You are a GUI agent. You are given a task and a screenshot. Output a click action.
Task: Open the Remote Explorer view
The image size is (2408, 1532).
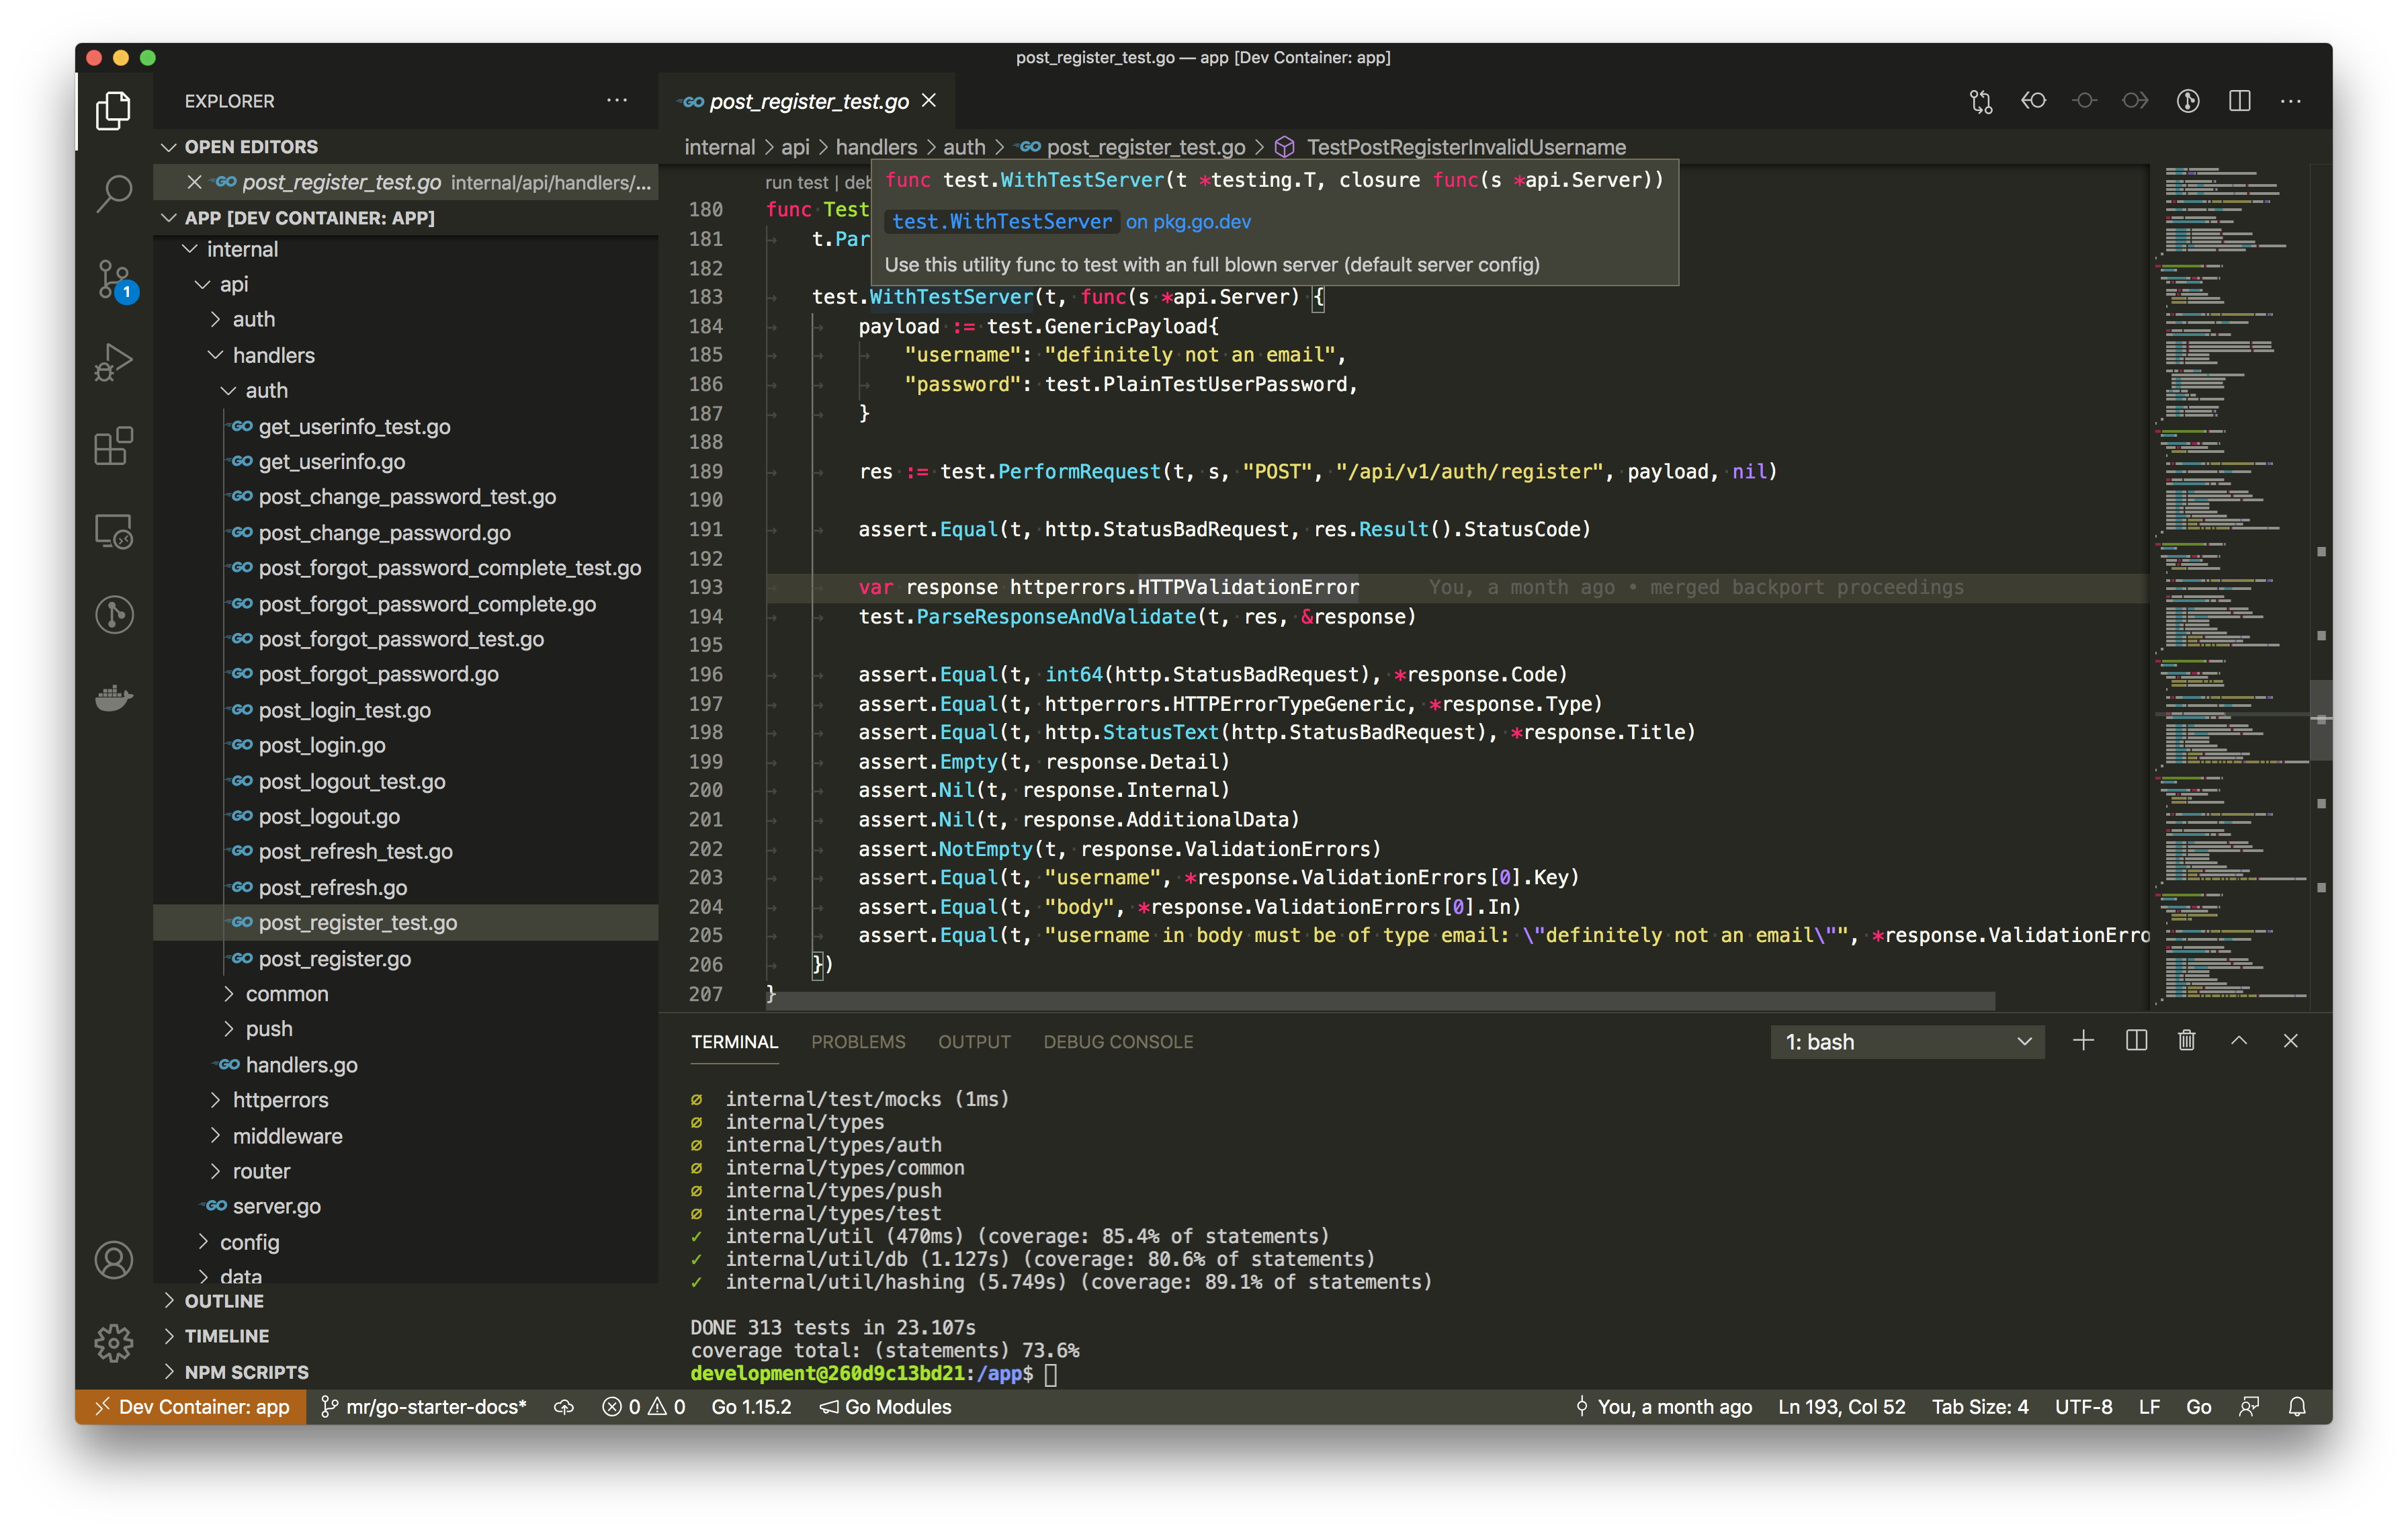(x=114, y=531)
